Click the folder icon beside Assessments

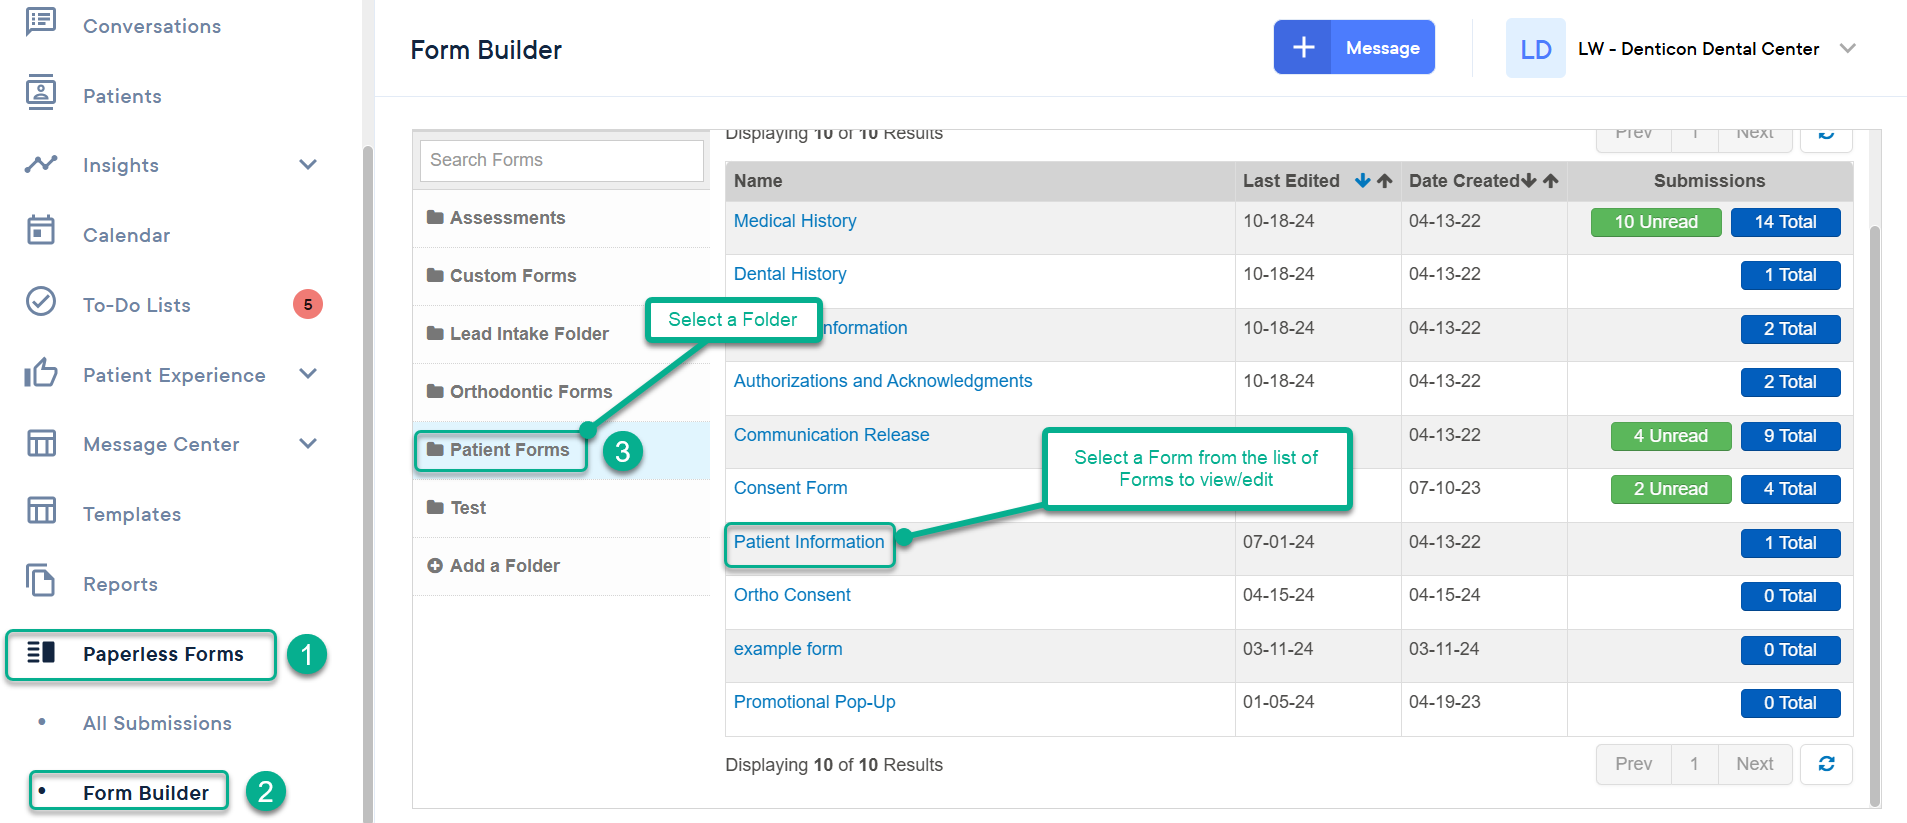point(435,217)
